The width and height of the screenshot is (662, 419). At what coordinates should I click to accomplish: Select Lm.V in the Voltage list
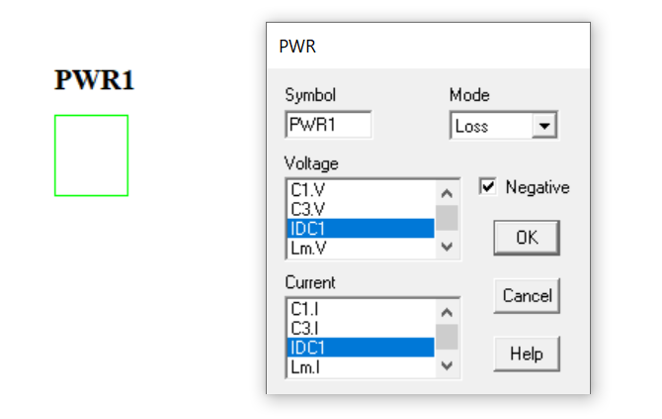coord(361,248)
